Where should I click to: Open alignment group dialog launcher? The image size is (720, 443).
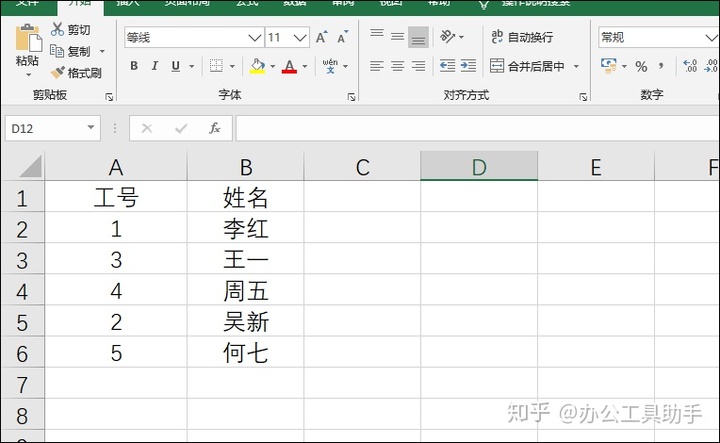(583, 97)
